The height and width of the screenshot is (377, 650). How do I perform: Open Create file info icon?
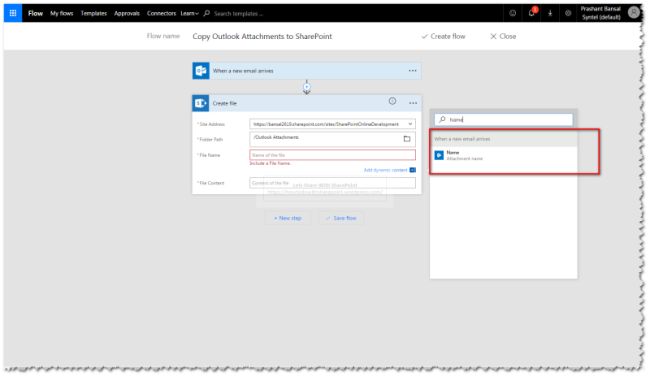coord(392,101)
